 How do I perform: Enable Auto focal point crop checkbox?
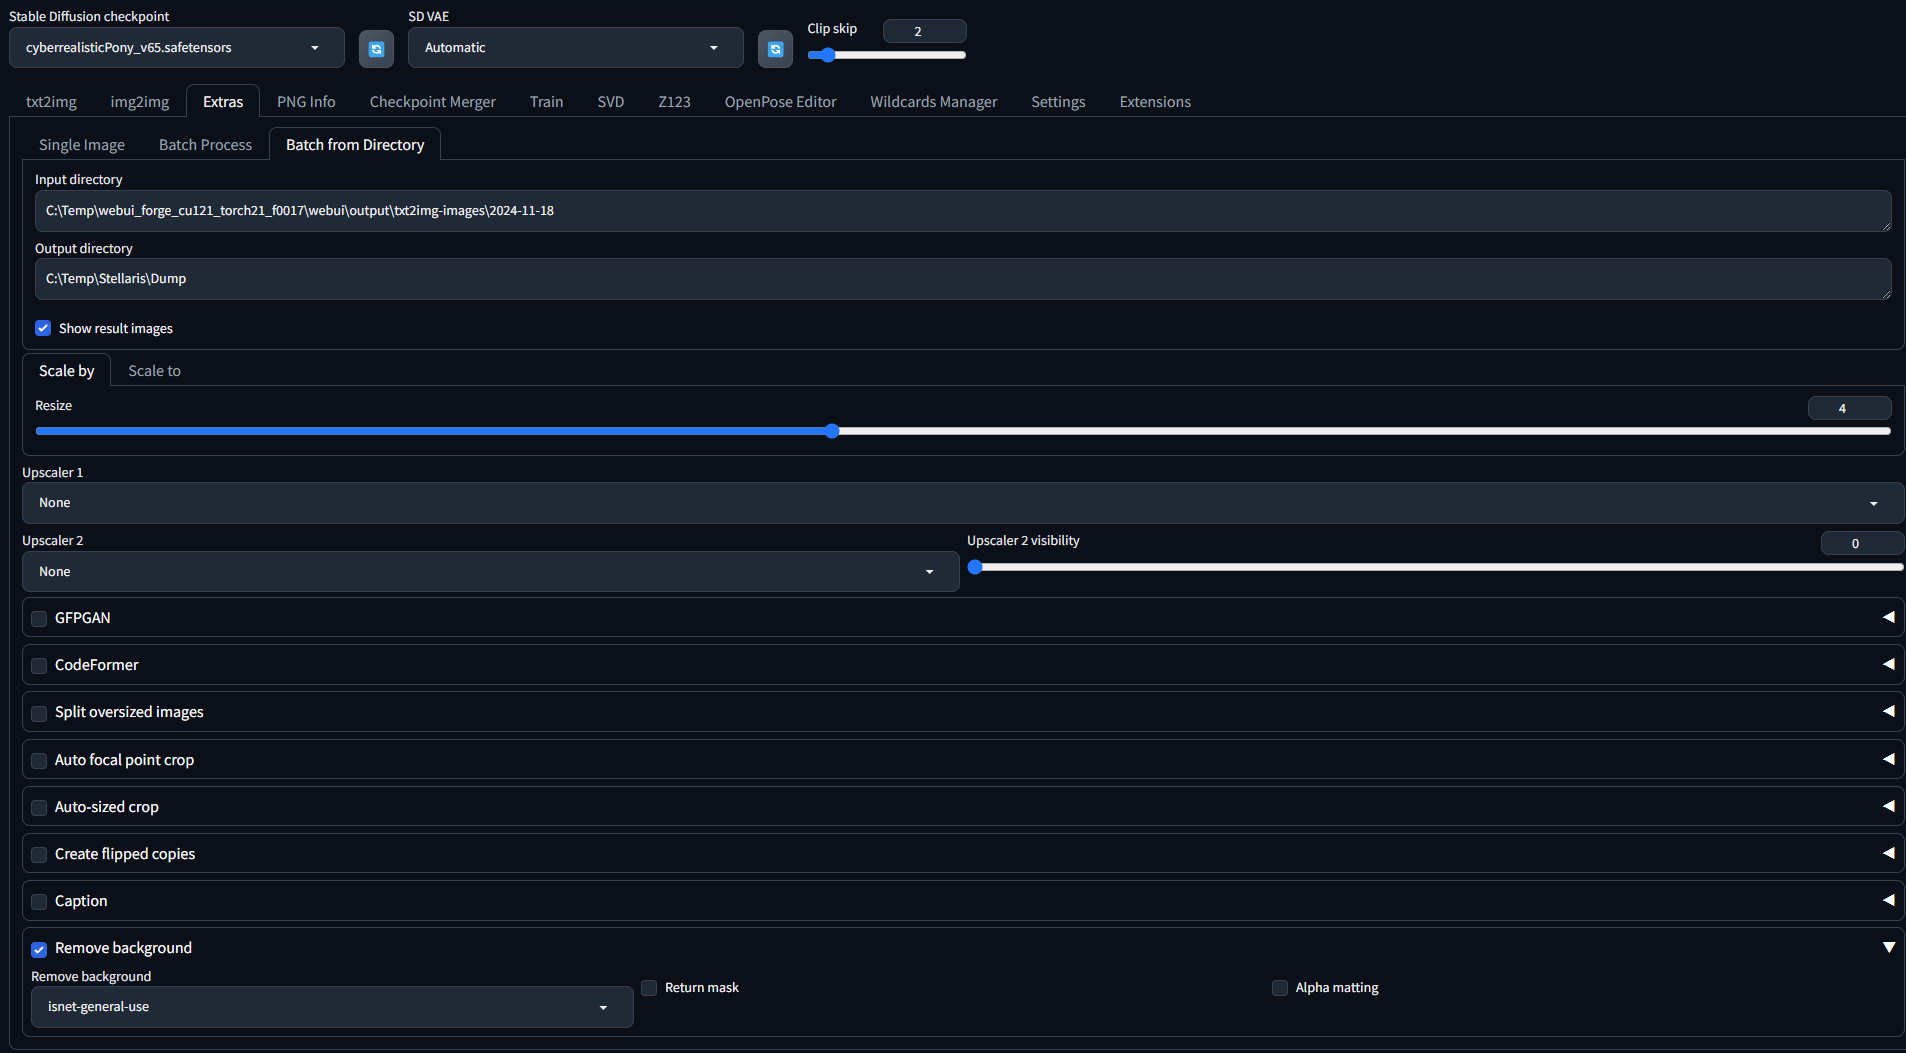[39, 760]
